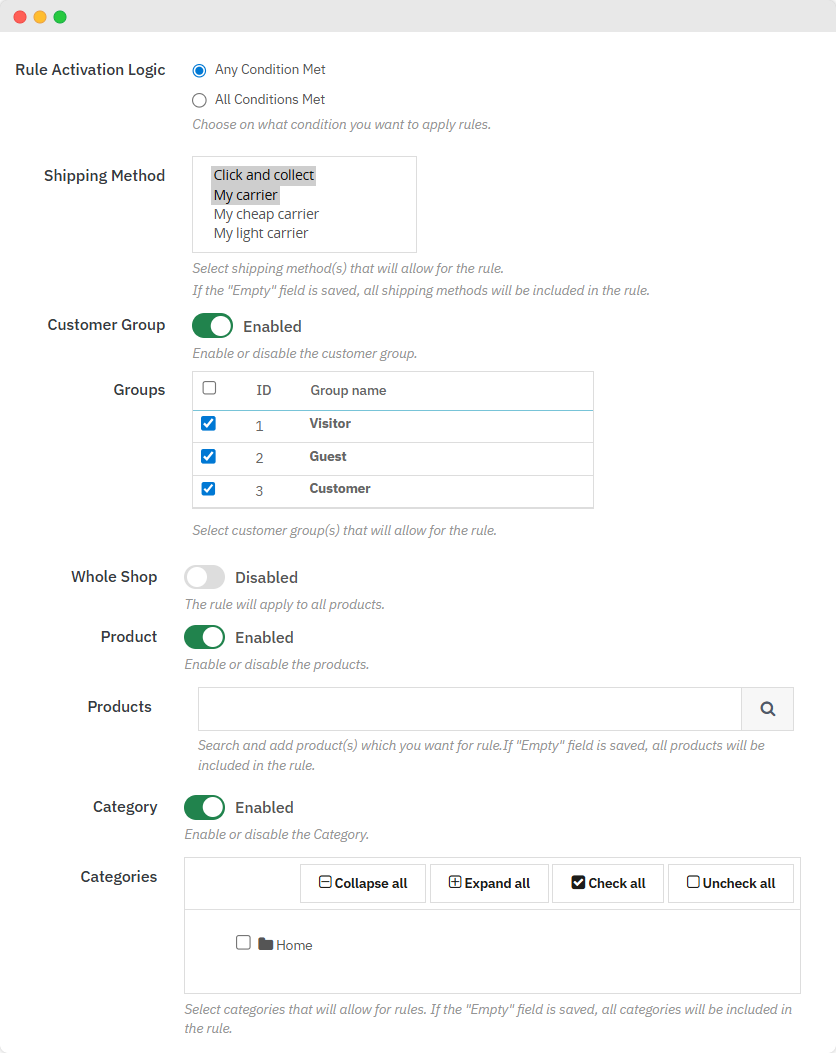Switch off the Category toggle
Image resolution: width=836 pixels, height=1053 pixels.
click(x=204, y=807)
